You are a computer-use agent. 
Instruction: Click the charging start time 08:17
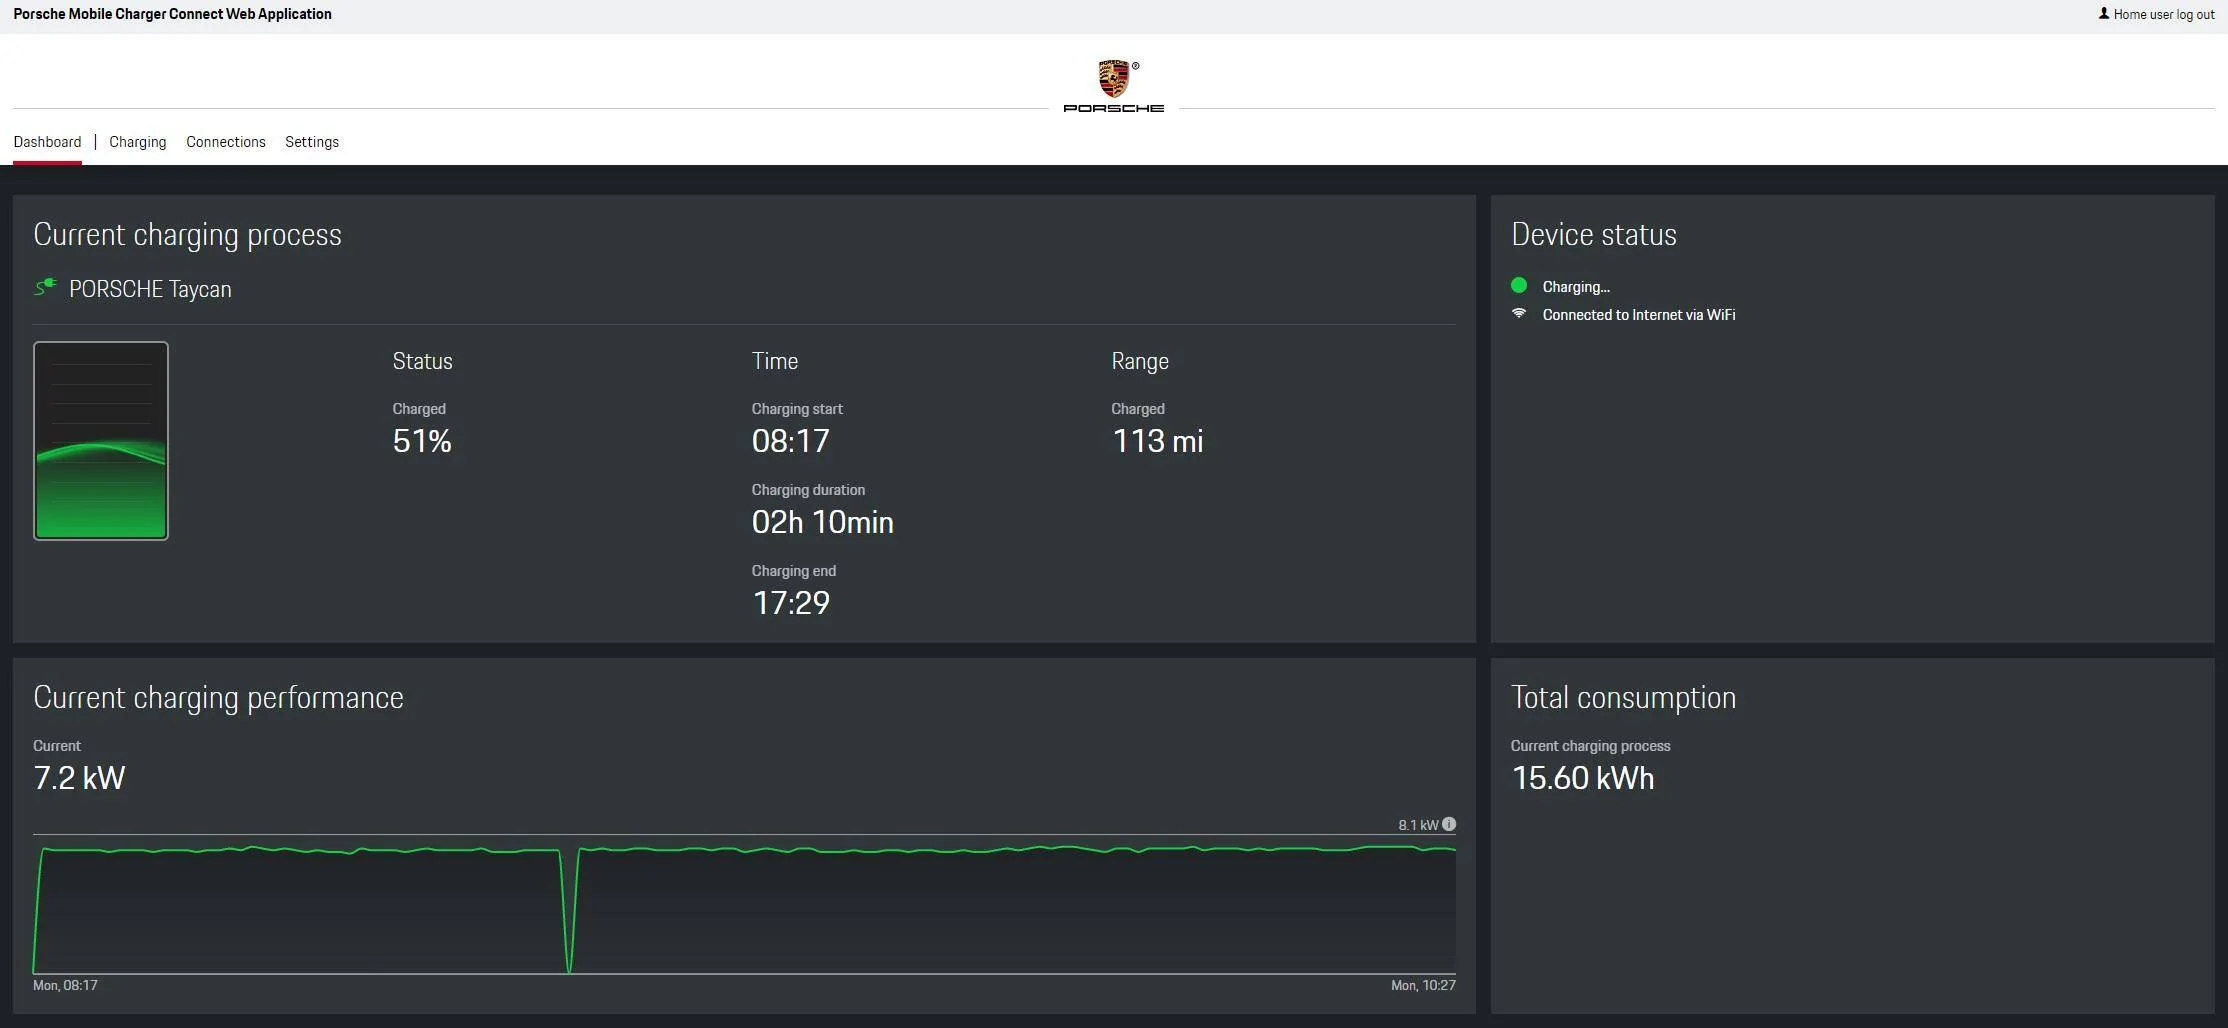click(x=791, y=441)
